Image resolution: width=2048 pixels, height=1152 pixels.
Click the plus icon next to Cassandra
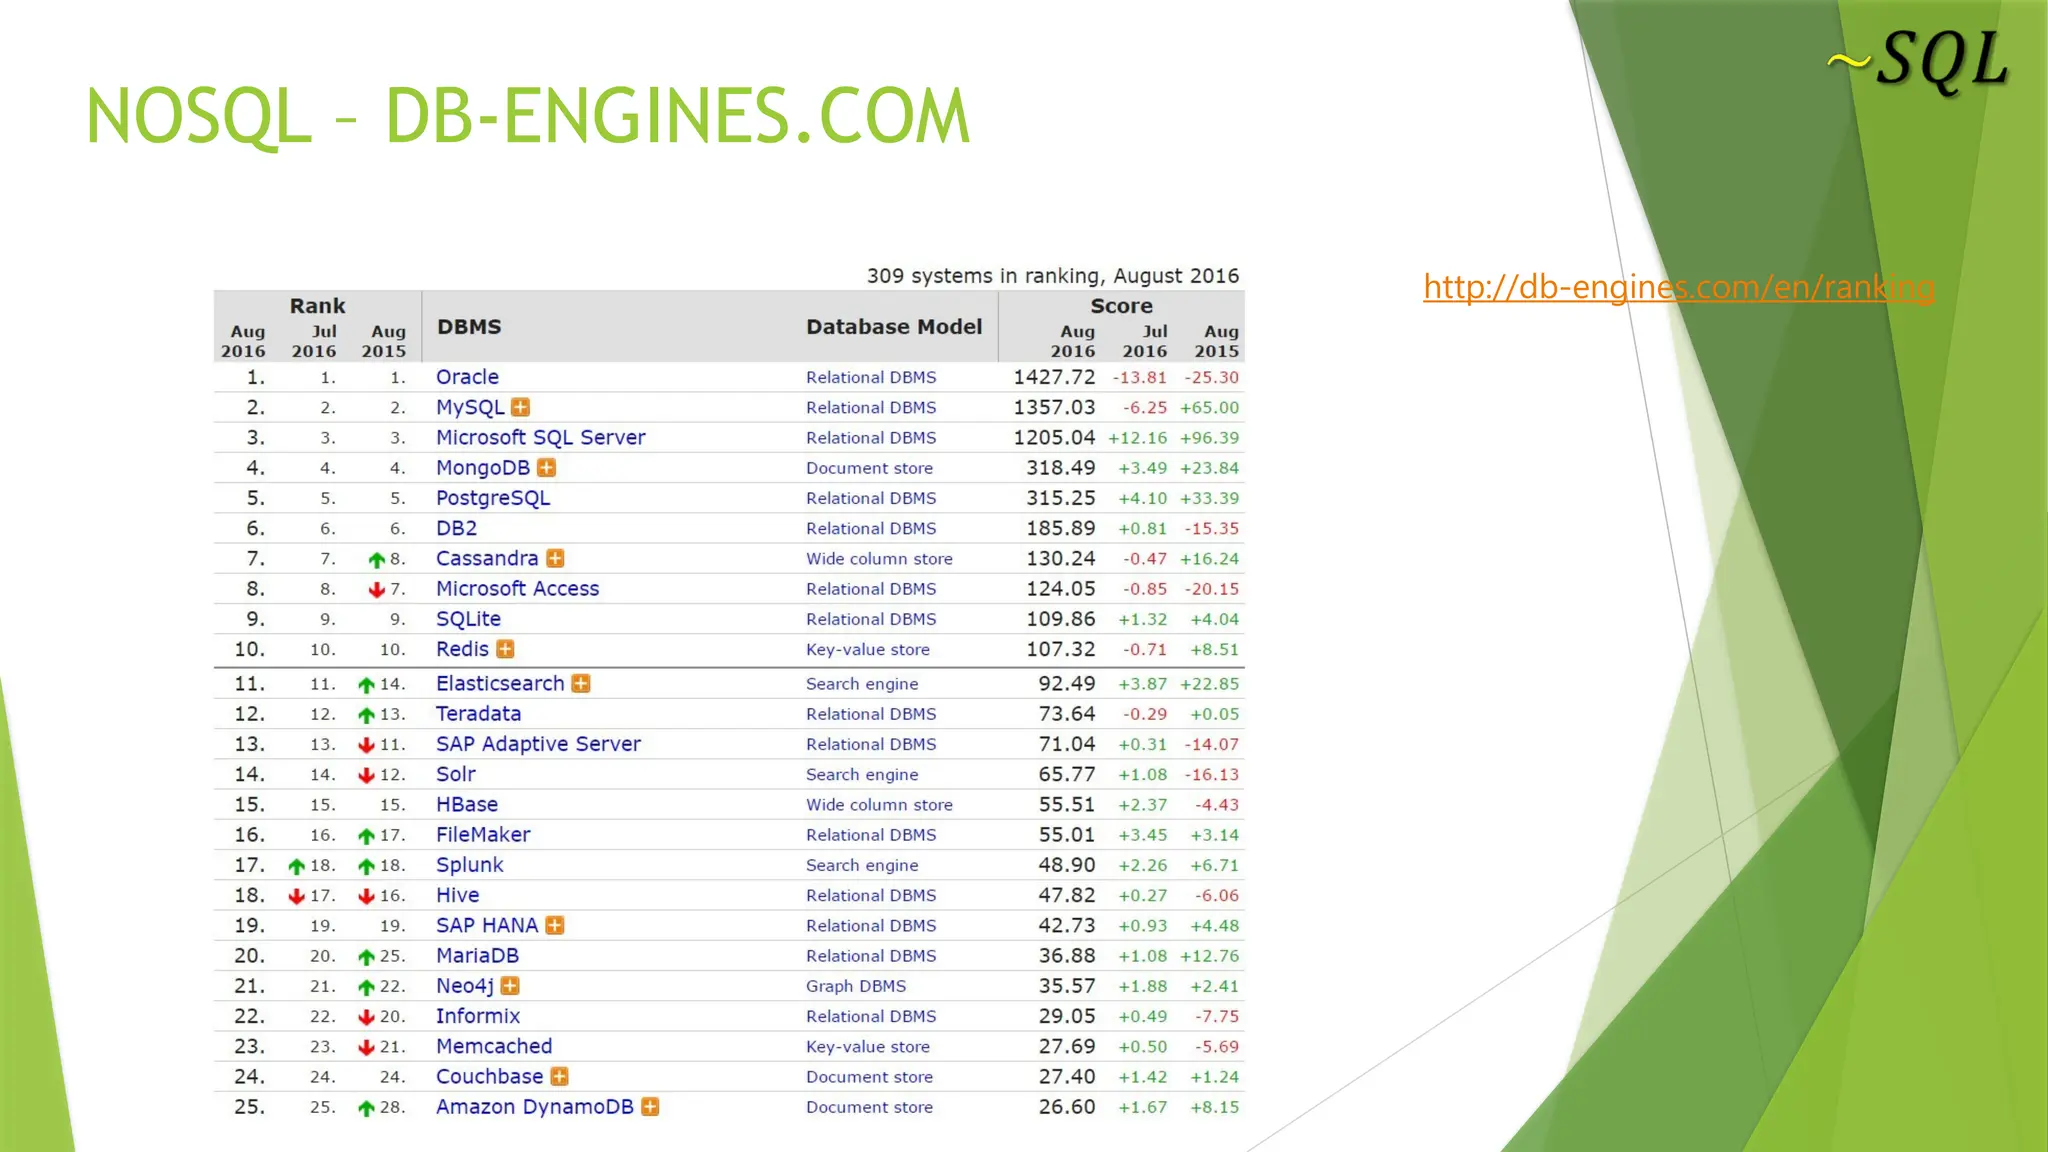click(555, 558)
